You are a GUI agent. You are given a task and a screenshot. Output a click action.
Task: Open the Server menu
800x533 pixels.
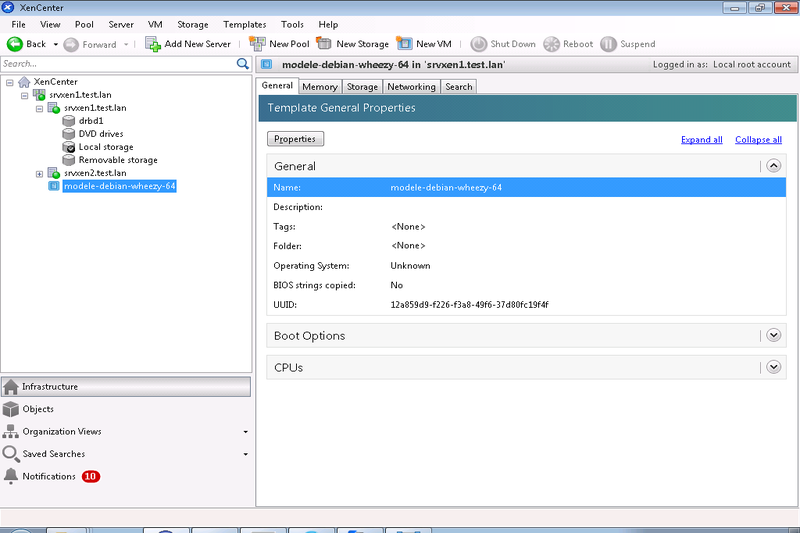(x=121, y=24)
